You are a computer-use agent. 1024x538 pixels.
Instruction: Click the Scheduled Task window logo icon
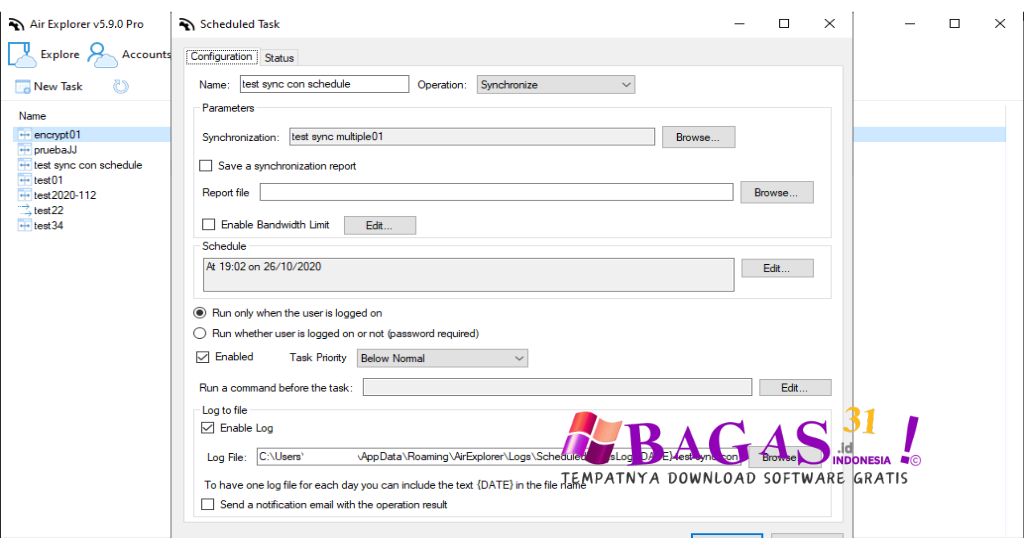[x=187, y=24]
